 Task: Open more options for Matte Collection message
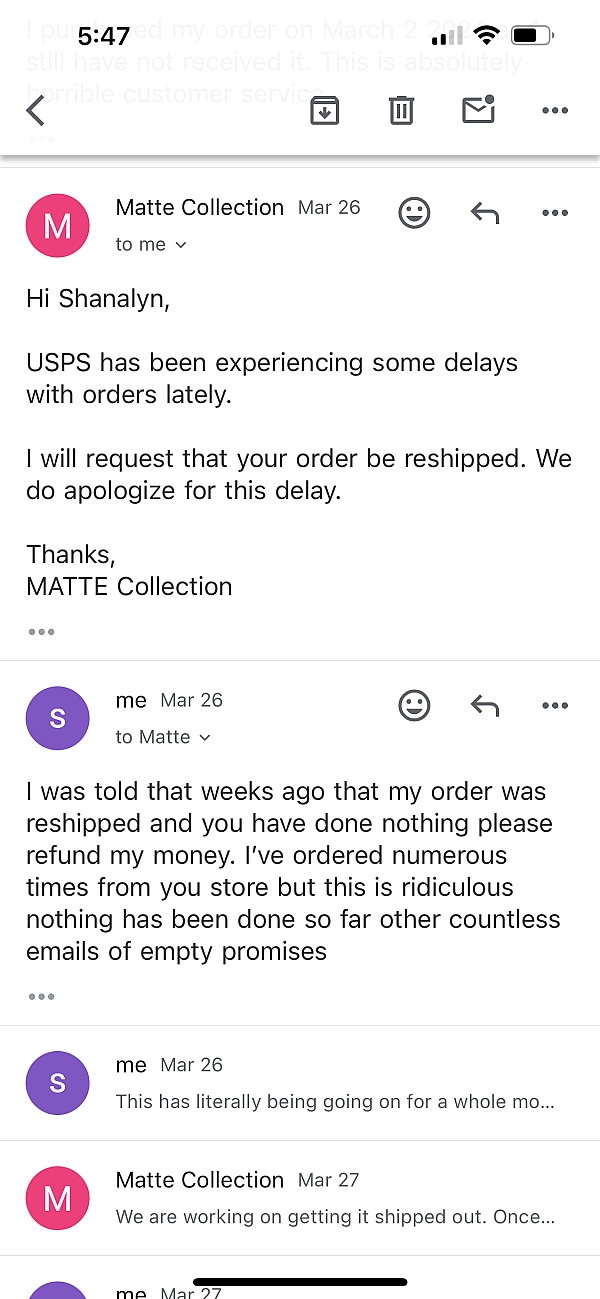(555, 212)
